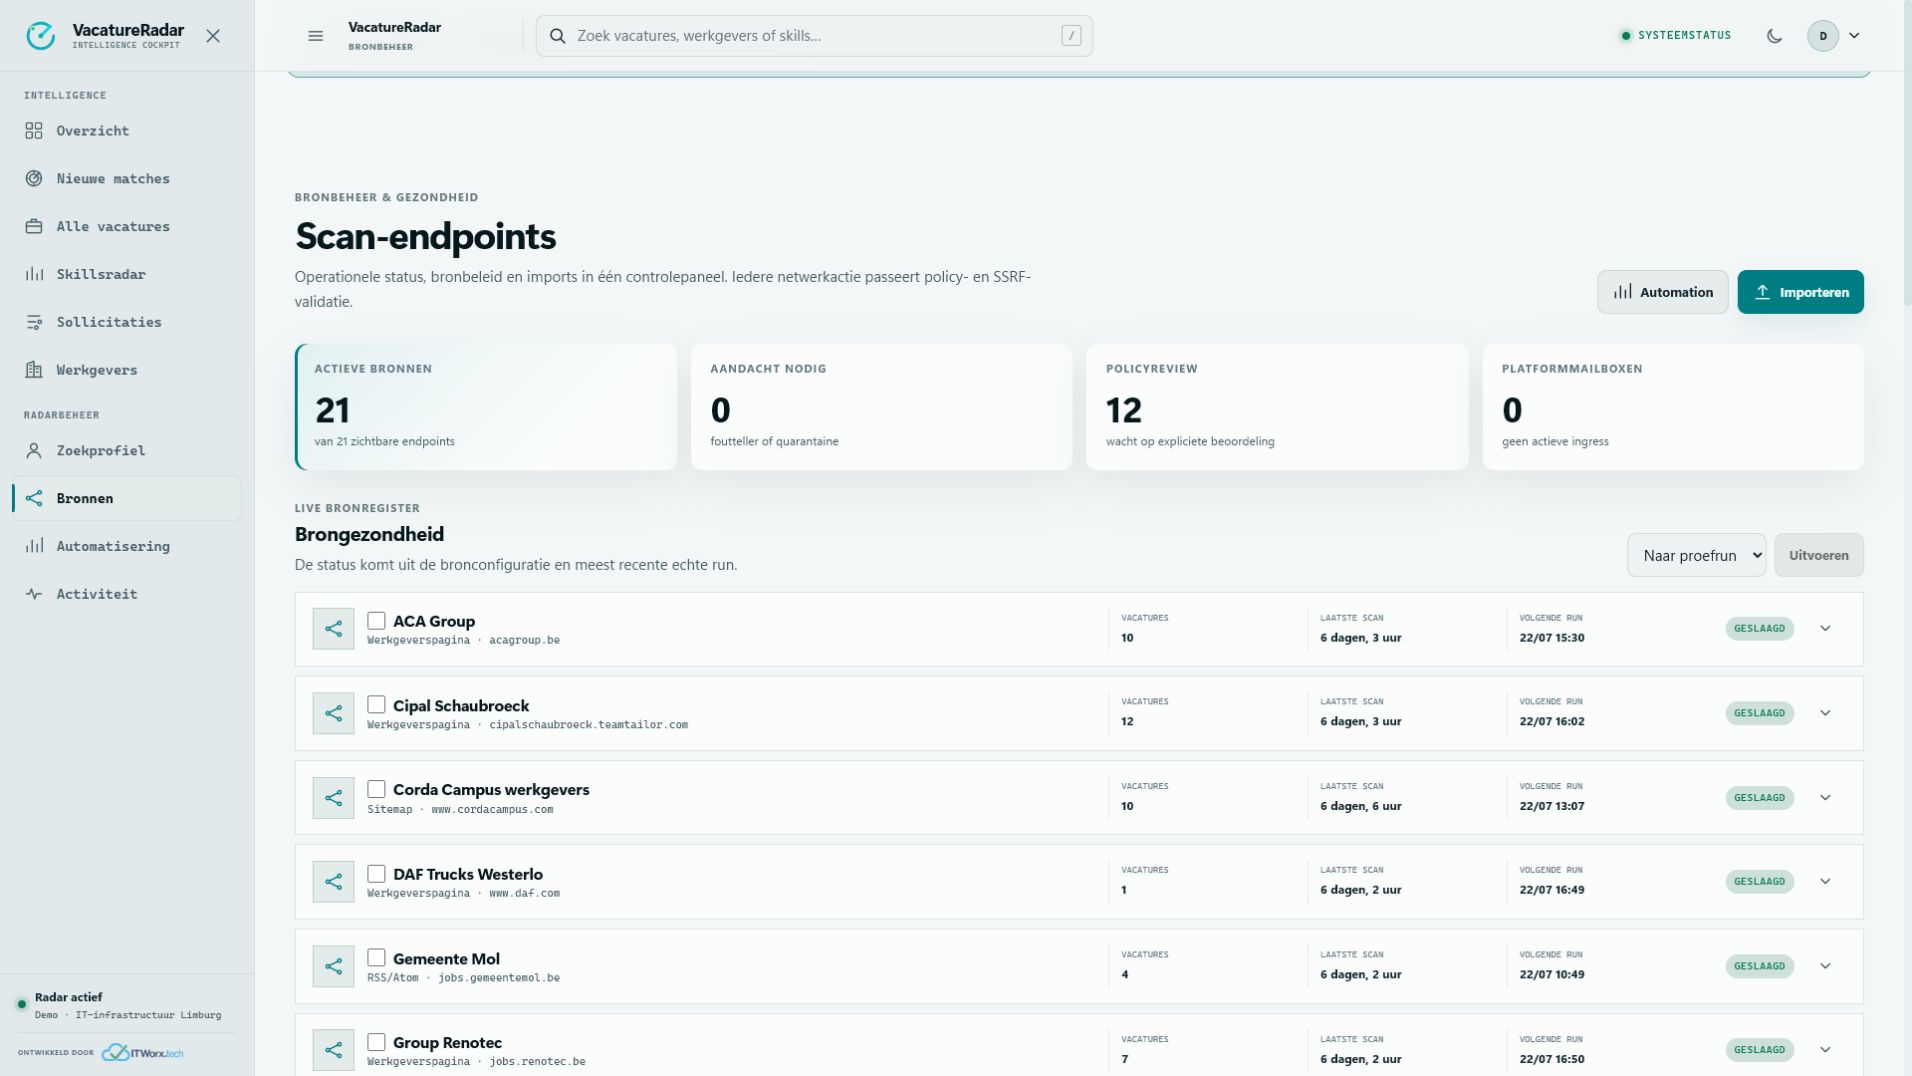
Task: Click the Bronbeheer & Gezondheid label
Action: [x=386, y=198]
